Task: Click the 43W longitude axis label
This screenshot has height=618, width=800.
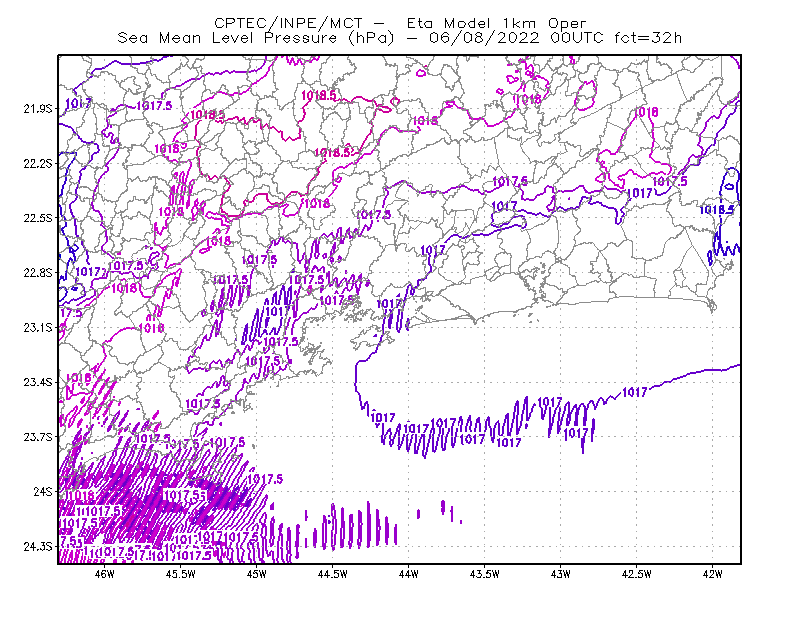Action: coord(560,574)
